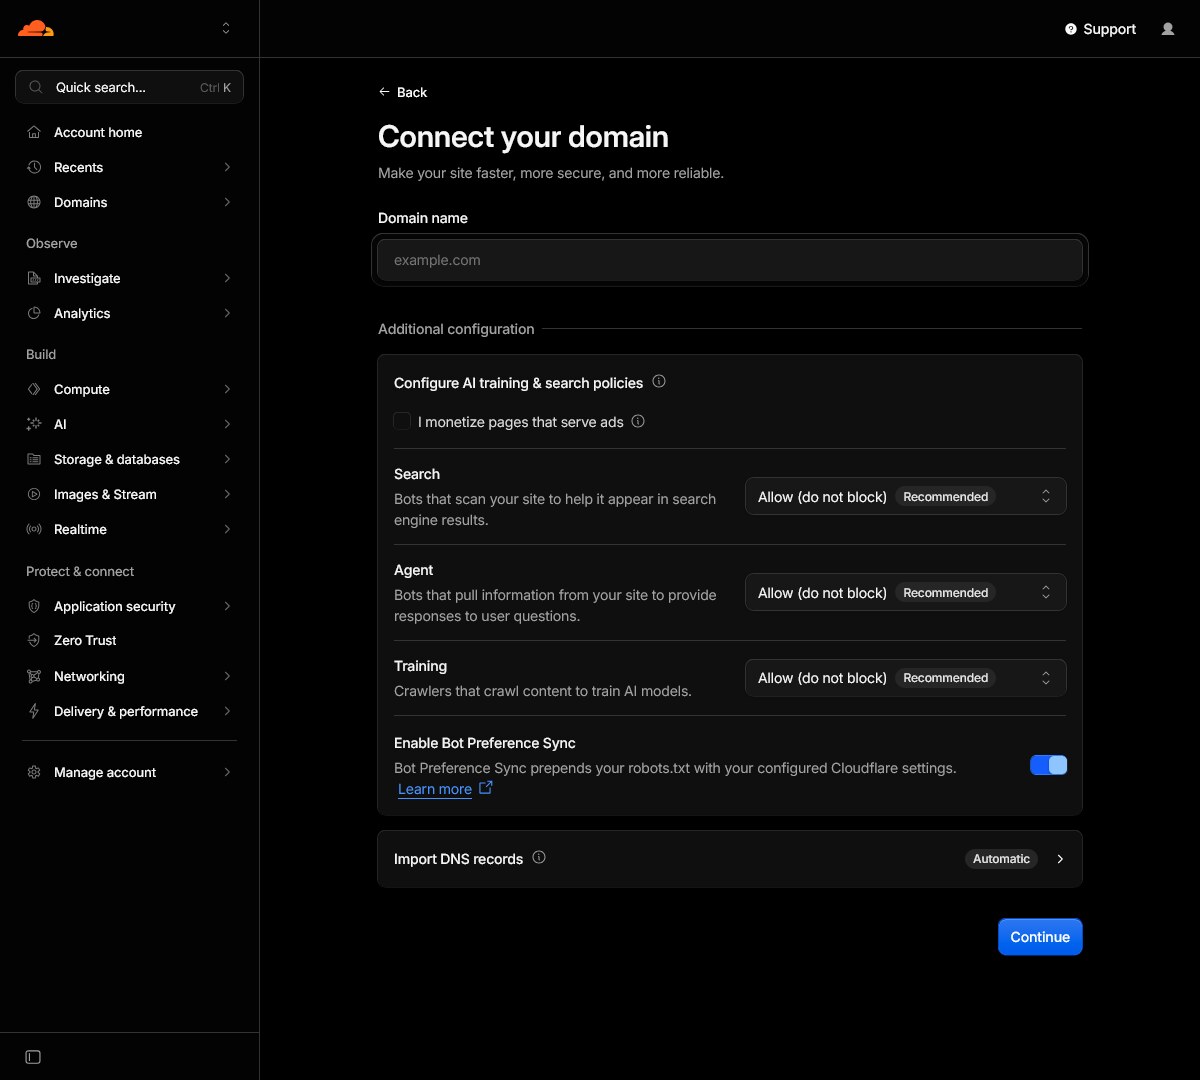Click the Realtime broadcast icon
Screen dimensions: 1200x1080
click(34, 529)
